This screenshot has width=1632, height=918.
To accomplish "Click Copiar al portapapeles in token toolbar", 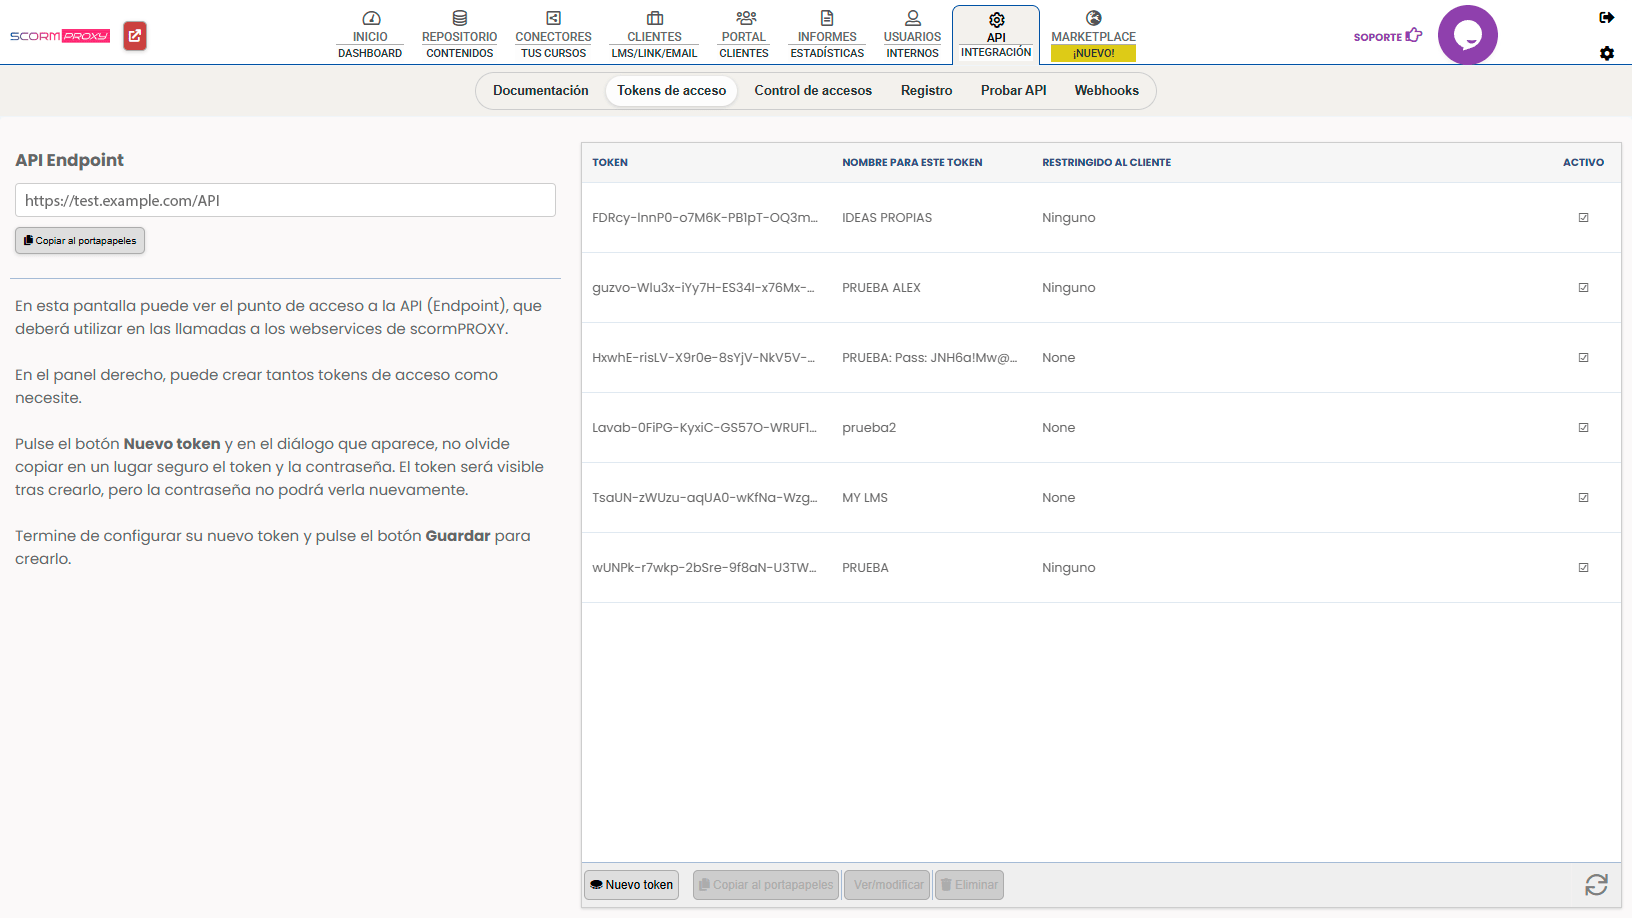I will click(766, 885).
